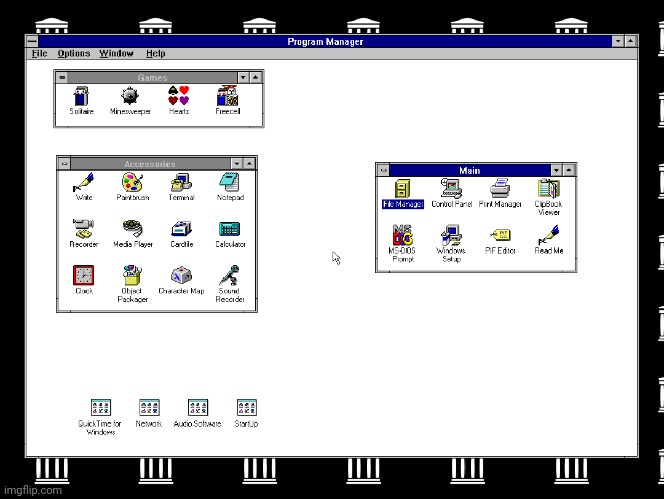The image size is (664, 499).
Task: Minimize the Main group window
Action: (x=556, y=170)
